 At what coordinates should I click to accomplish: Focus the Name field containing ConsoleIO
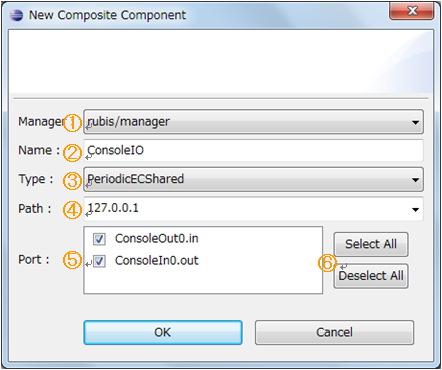point(253,150)
